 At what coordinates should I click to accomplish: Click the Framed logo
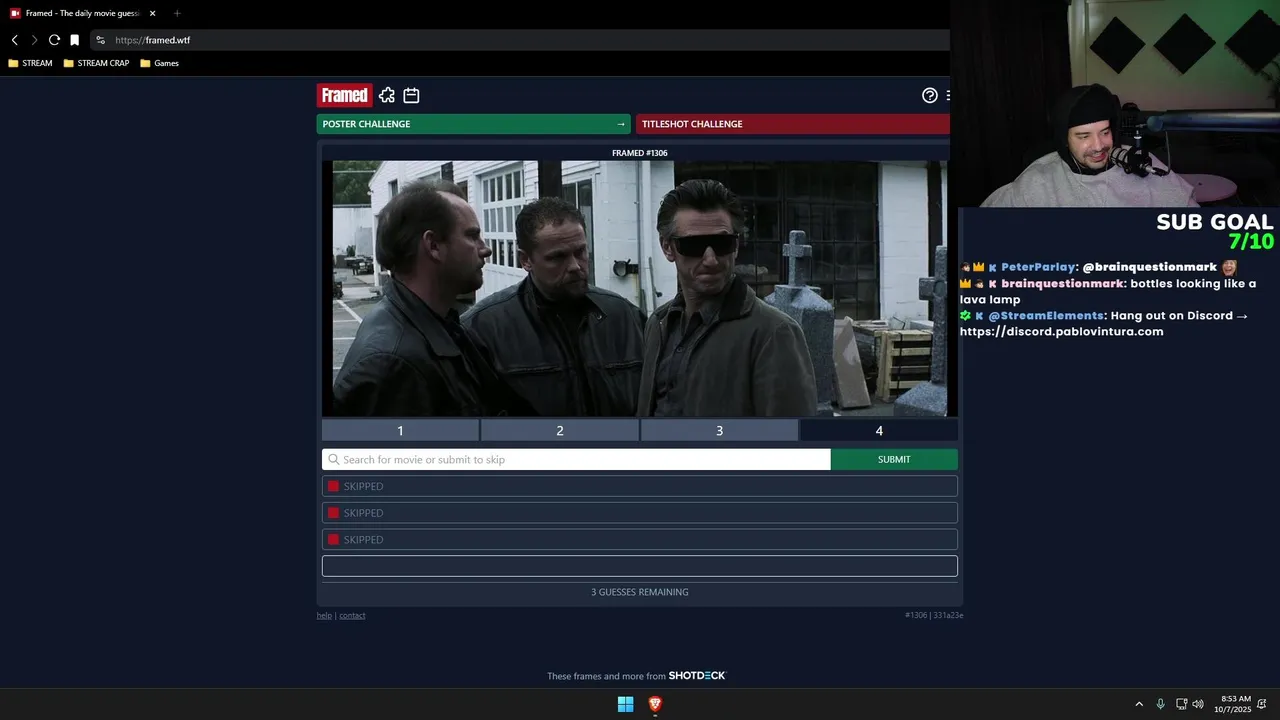coord(345,95)
